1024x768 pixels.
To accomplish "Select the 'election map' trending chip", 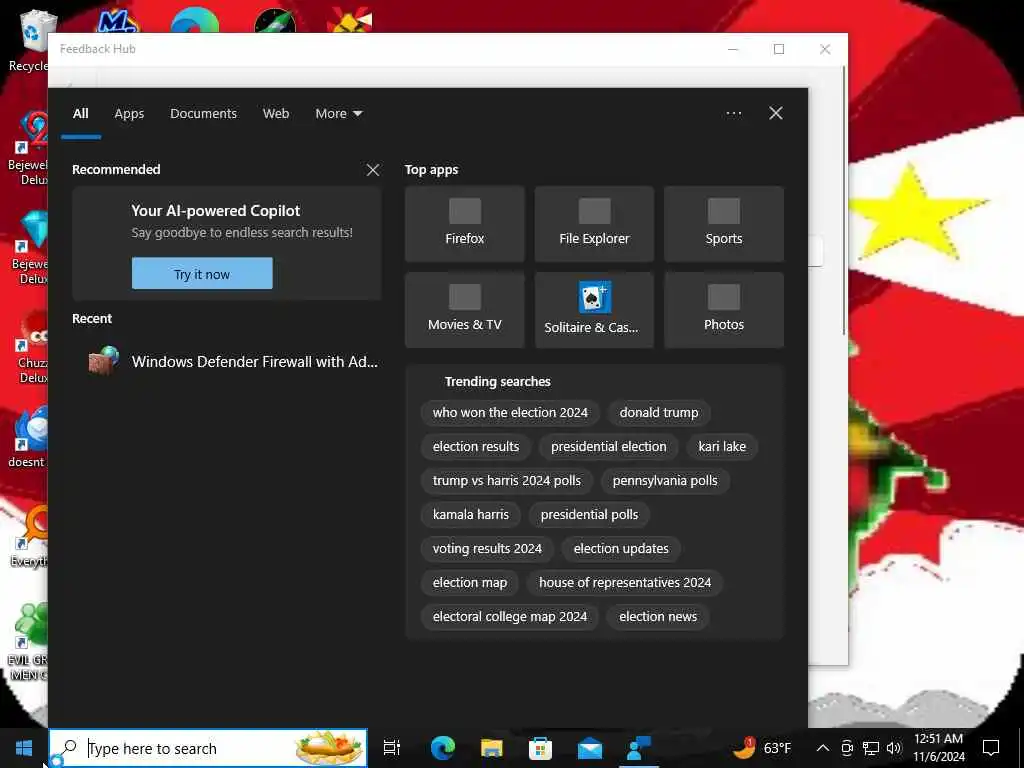I will click(x=470, y=583).
